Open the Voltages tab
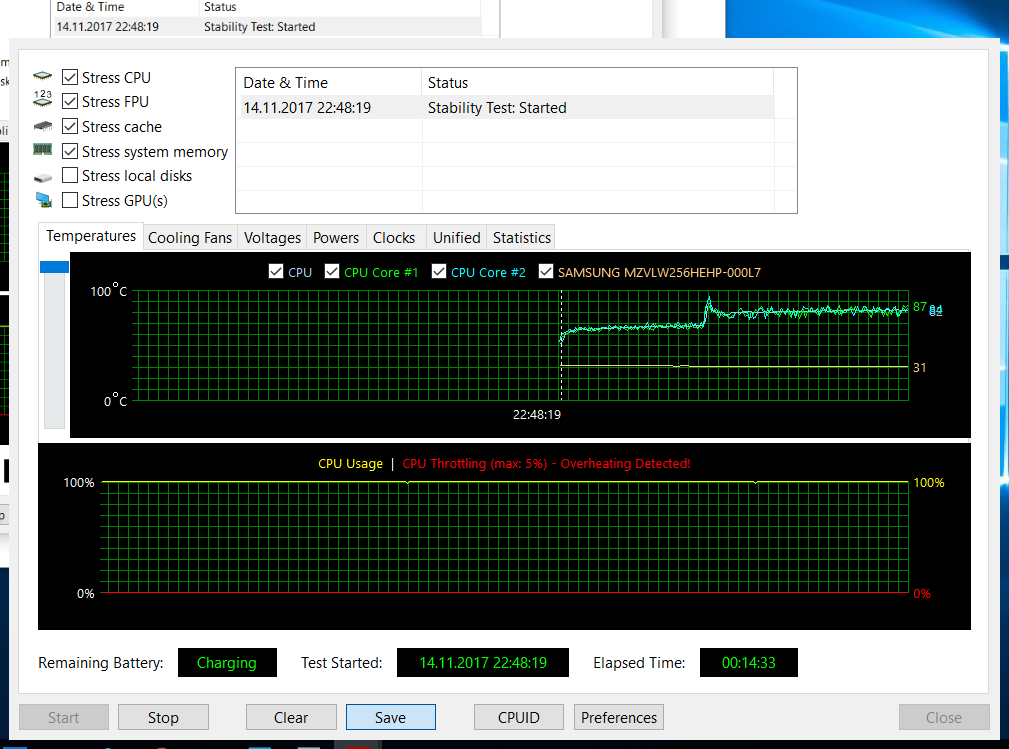Viewport: 1009px width, 749px height. tap(272, 238)
